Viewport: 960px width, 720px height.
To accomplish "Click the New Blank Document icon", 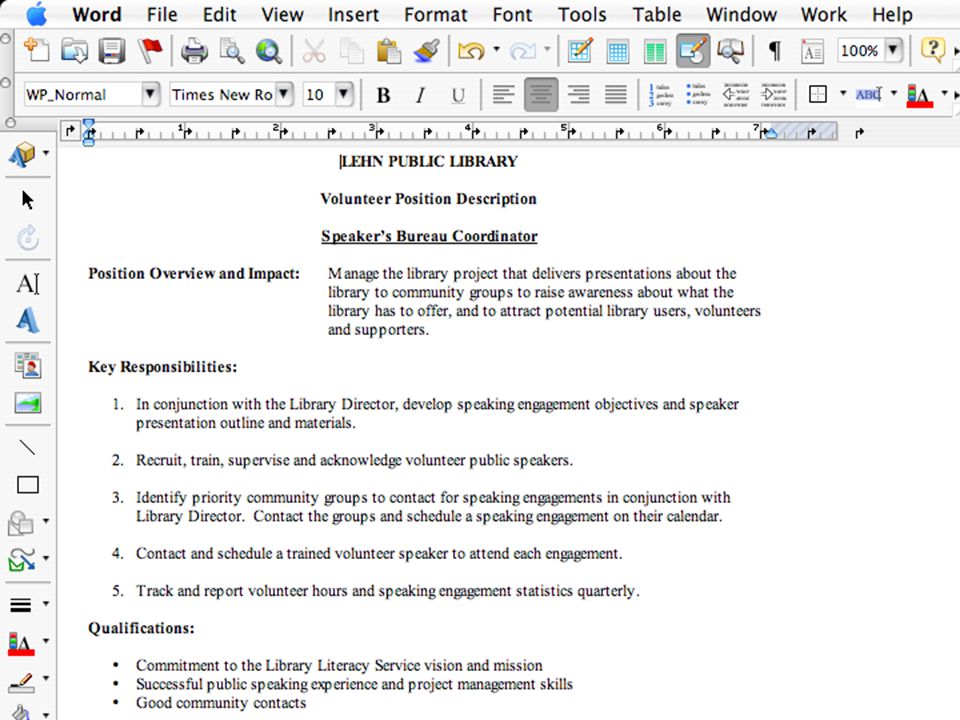I will pyautogui.click(x=36, y=50).
